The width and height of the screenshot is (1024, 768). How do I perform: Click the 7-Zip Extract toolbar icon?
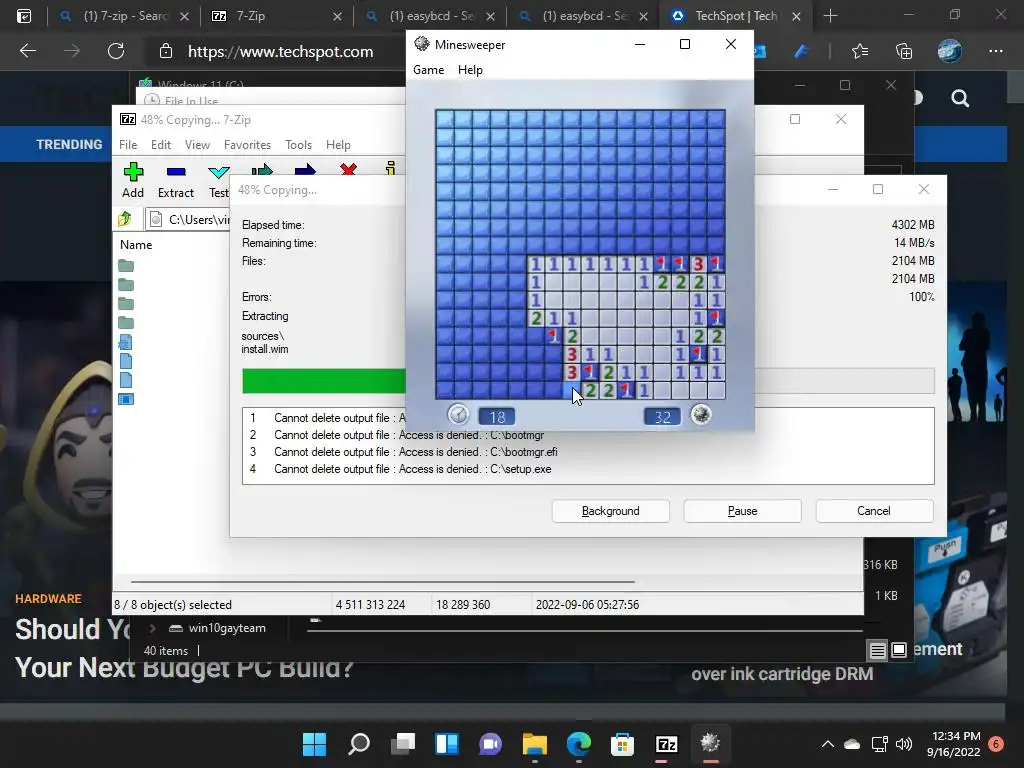tap(176, 172)
